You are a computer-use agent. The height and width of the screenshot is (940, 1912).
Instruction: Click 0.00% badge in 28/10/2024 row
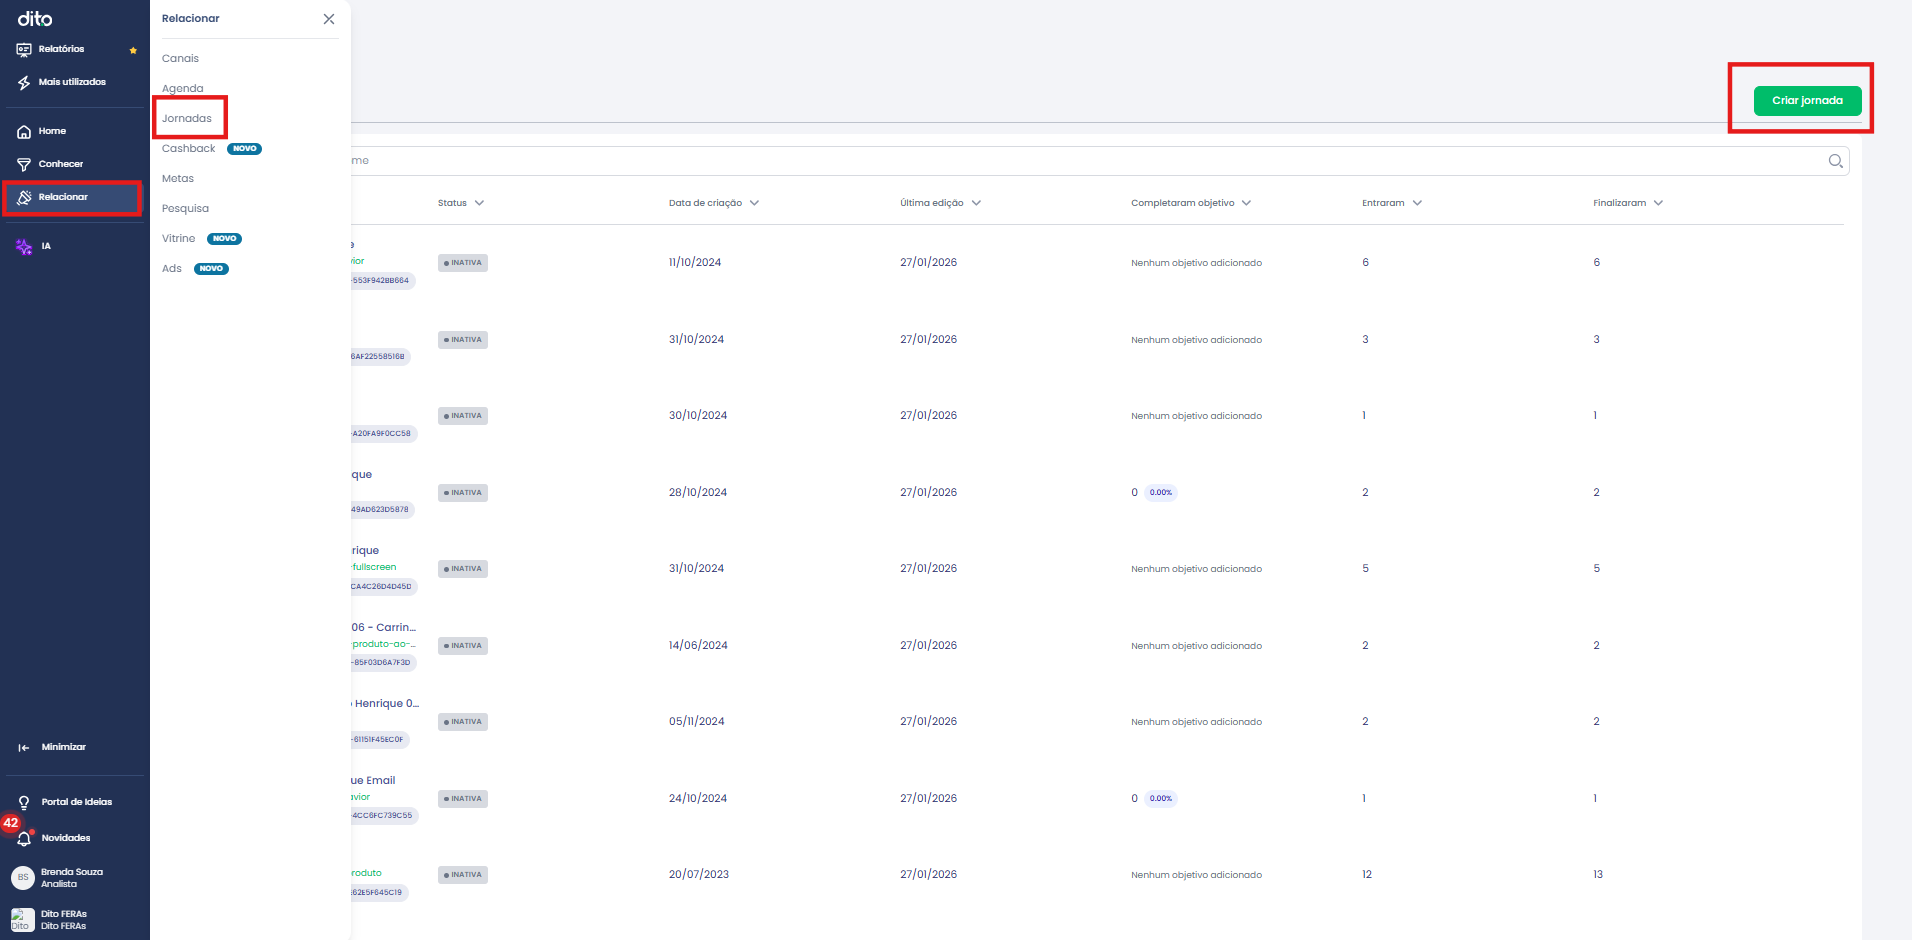coord(1160,493)
